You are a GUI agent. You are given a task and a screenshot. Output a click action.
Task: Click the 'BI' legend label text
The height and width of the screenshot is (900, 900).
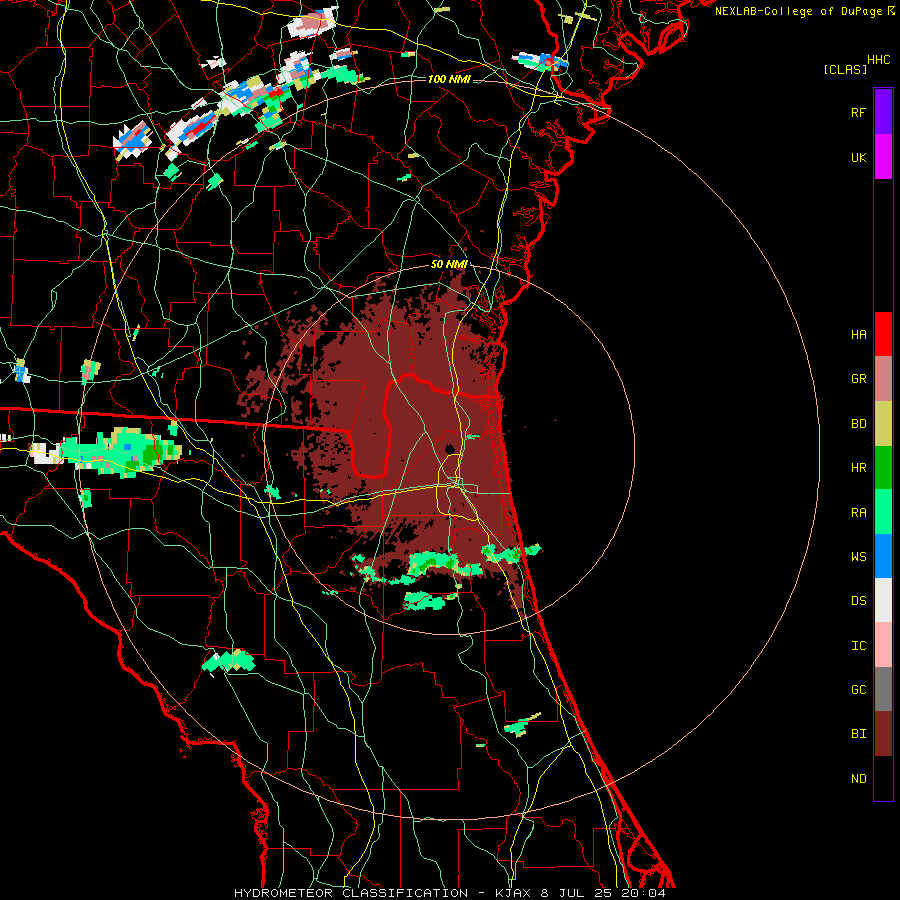[859, 734]
